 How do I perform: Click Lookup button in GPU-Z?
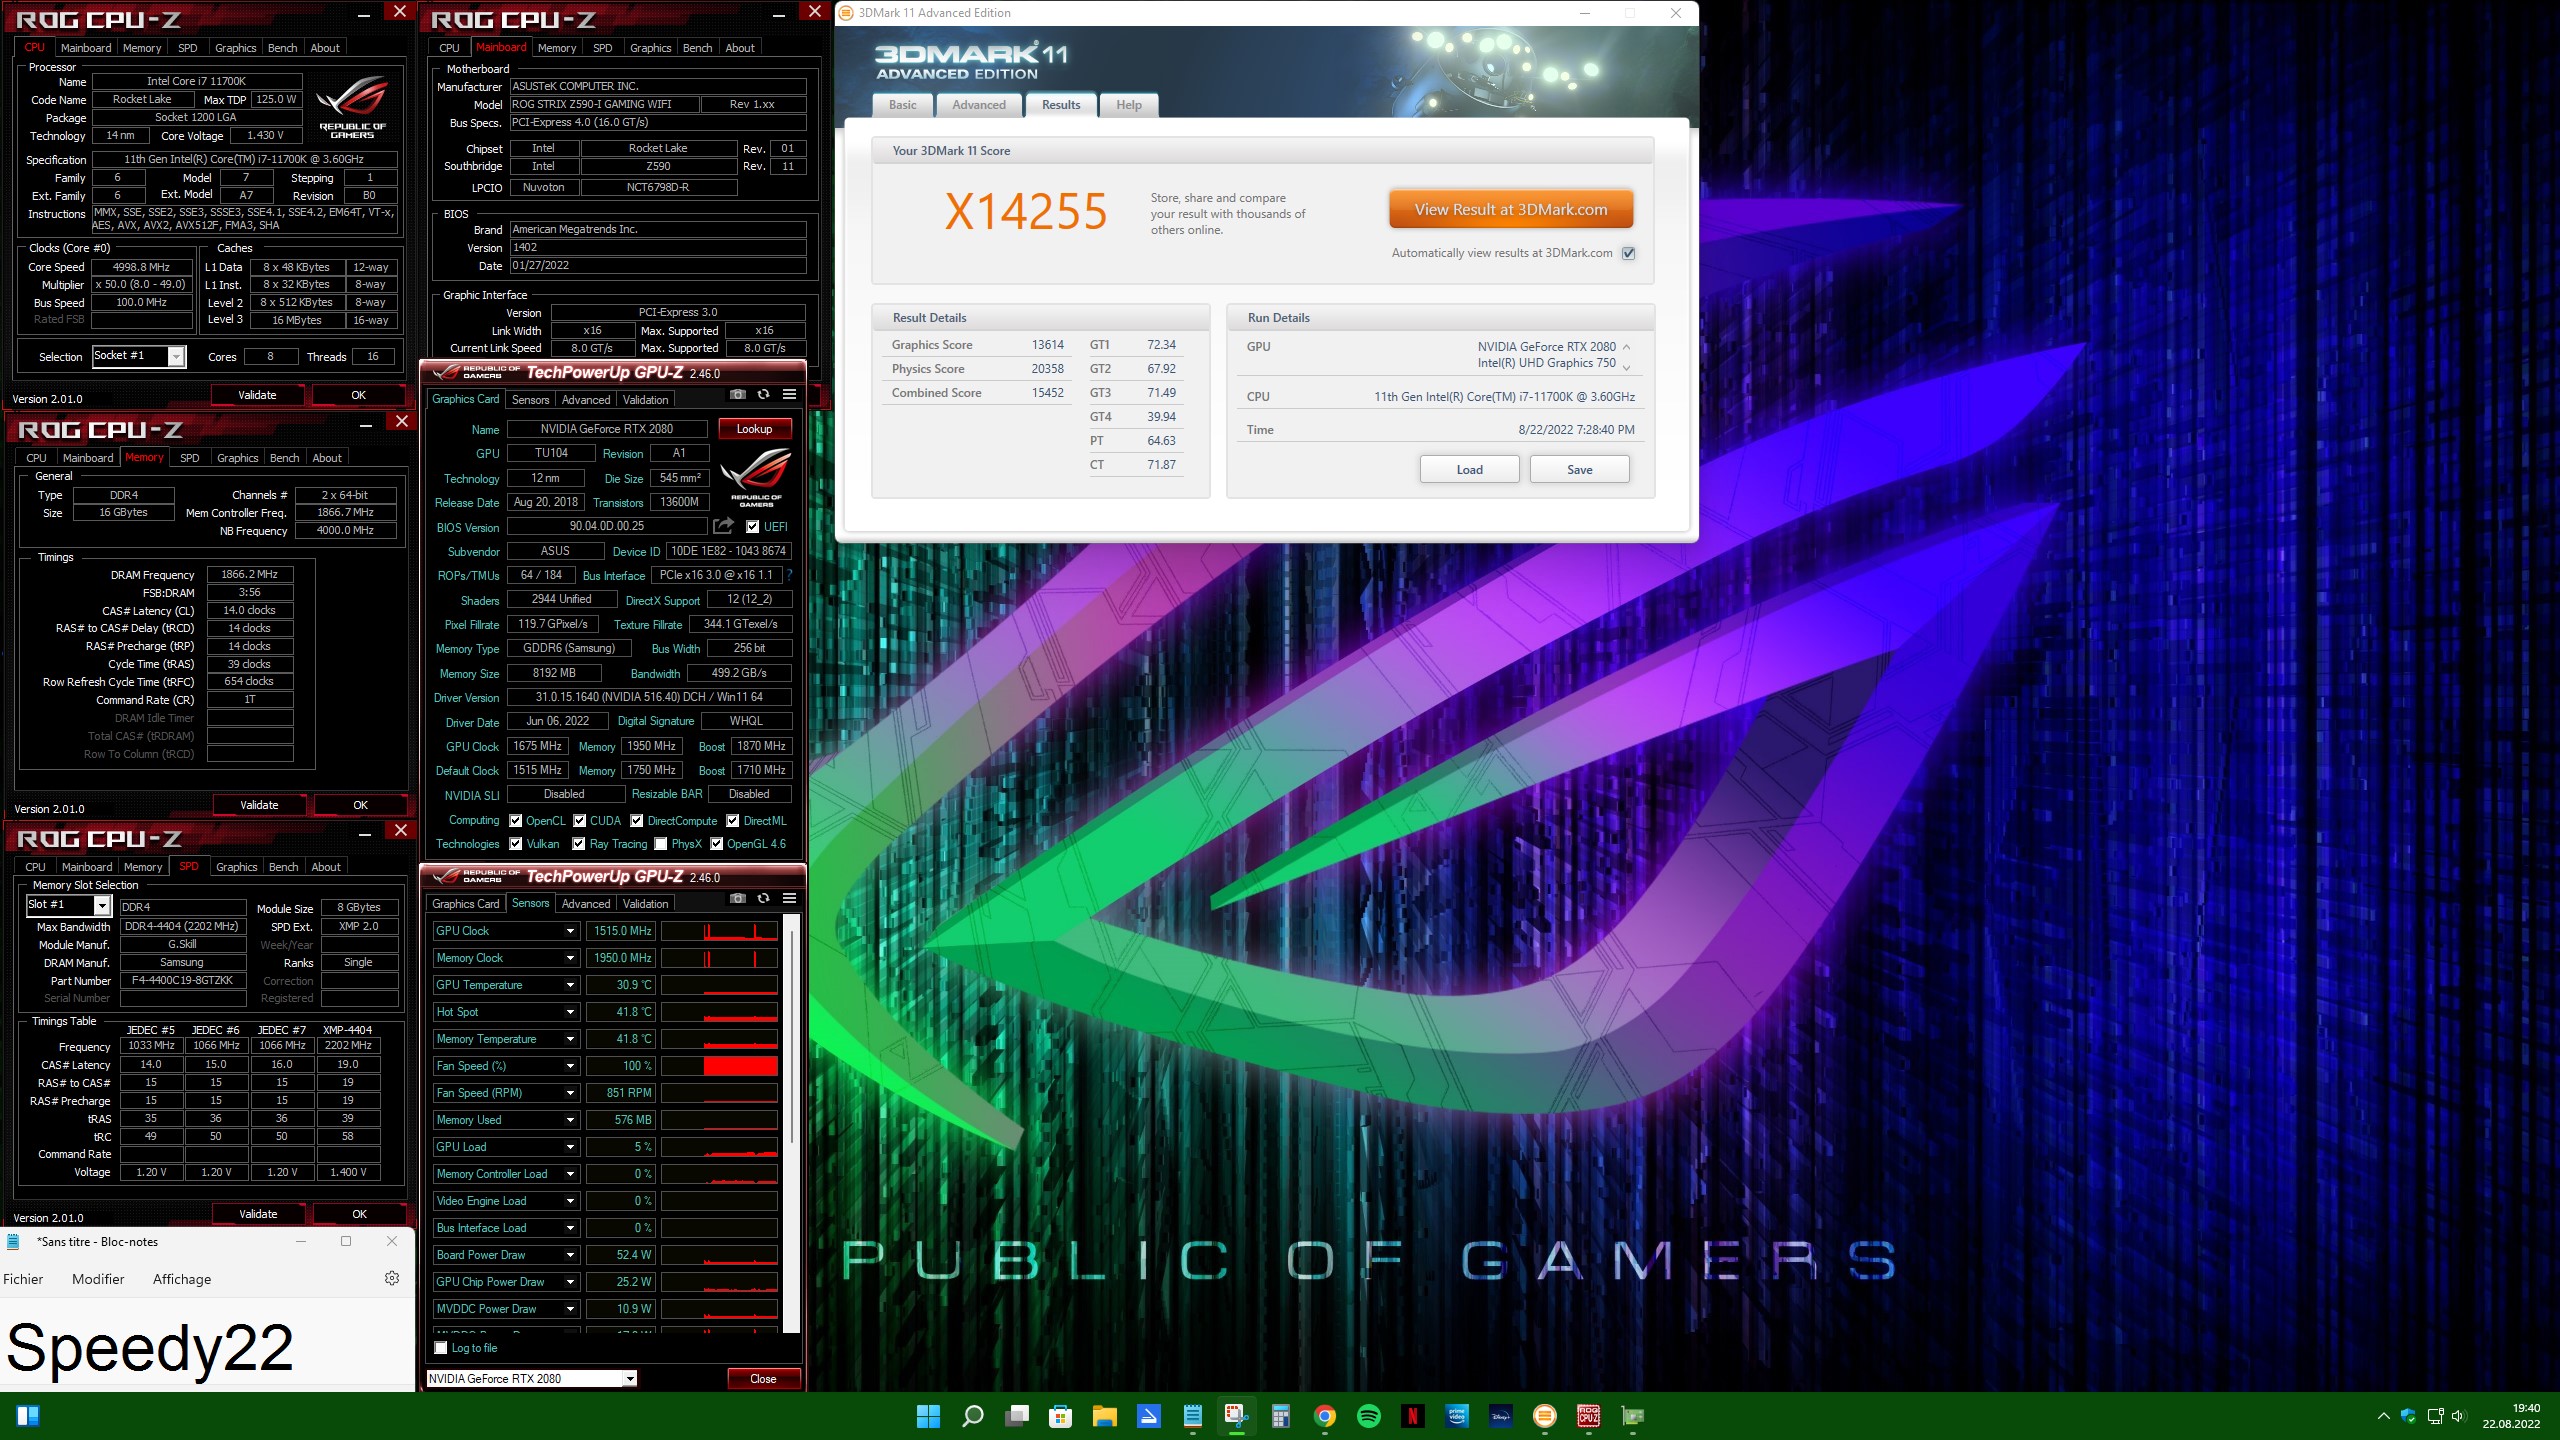point(755,429)
